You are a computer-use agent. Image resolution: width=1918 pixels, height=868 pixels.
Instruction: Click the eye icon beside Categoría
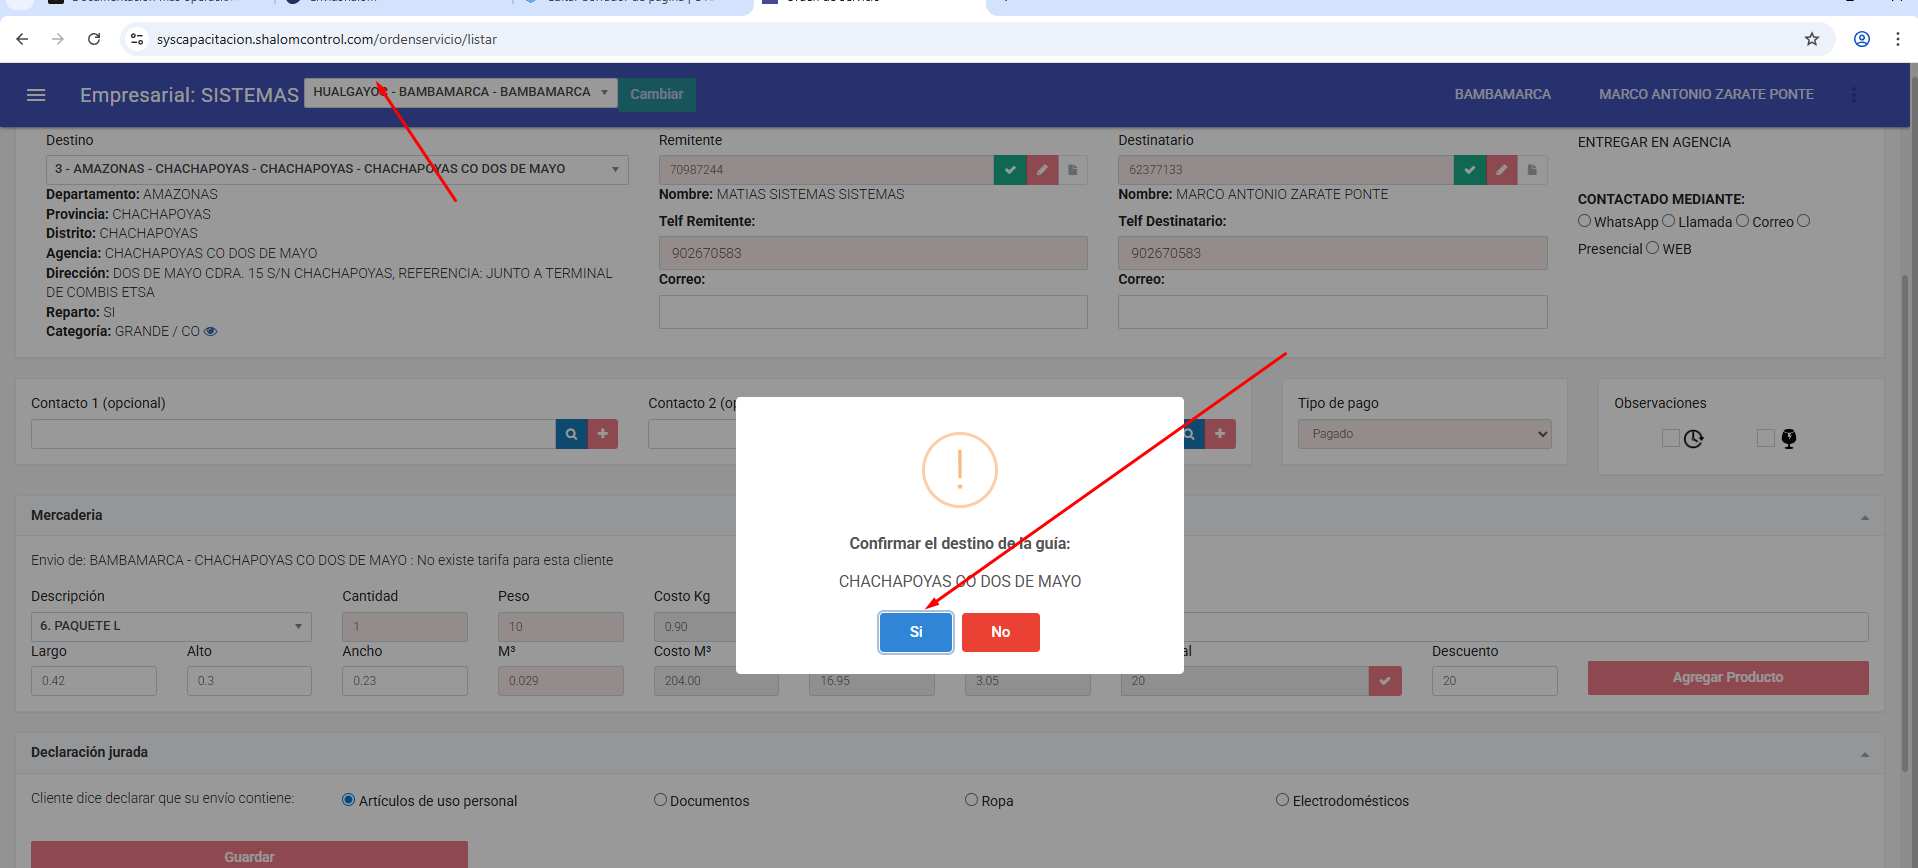tap(211, 332)
